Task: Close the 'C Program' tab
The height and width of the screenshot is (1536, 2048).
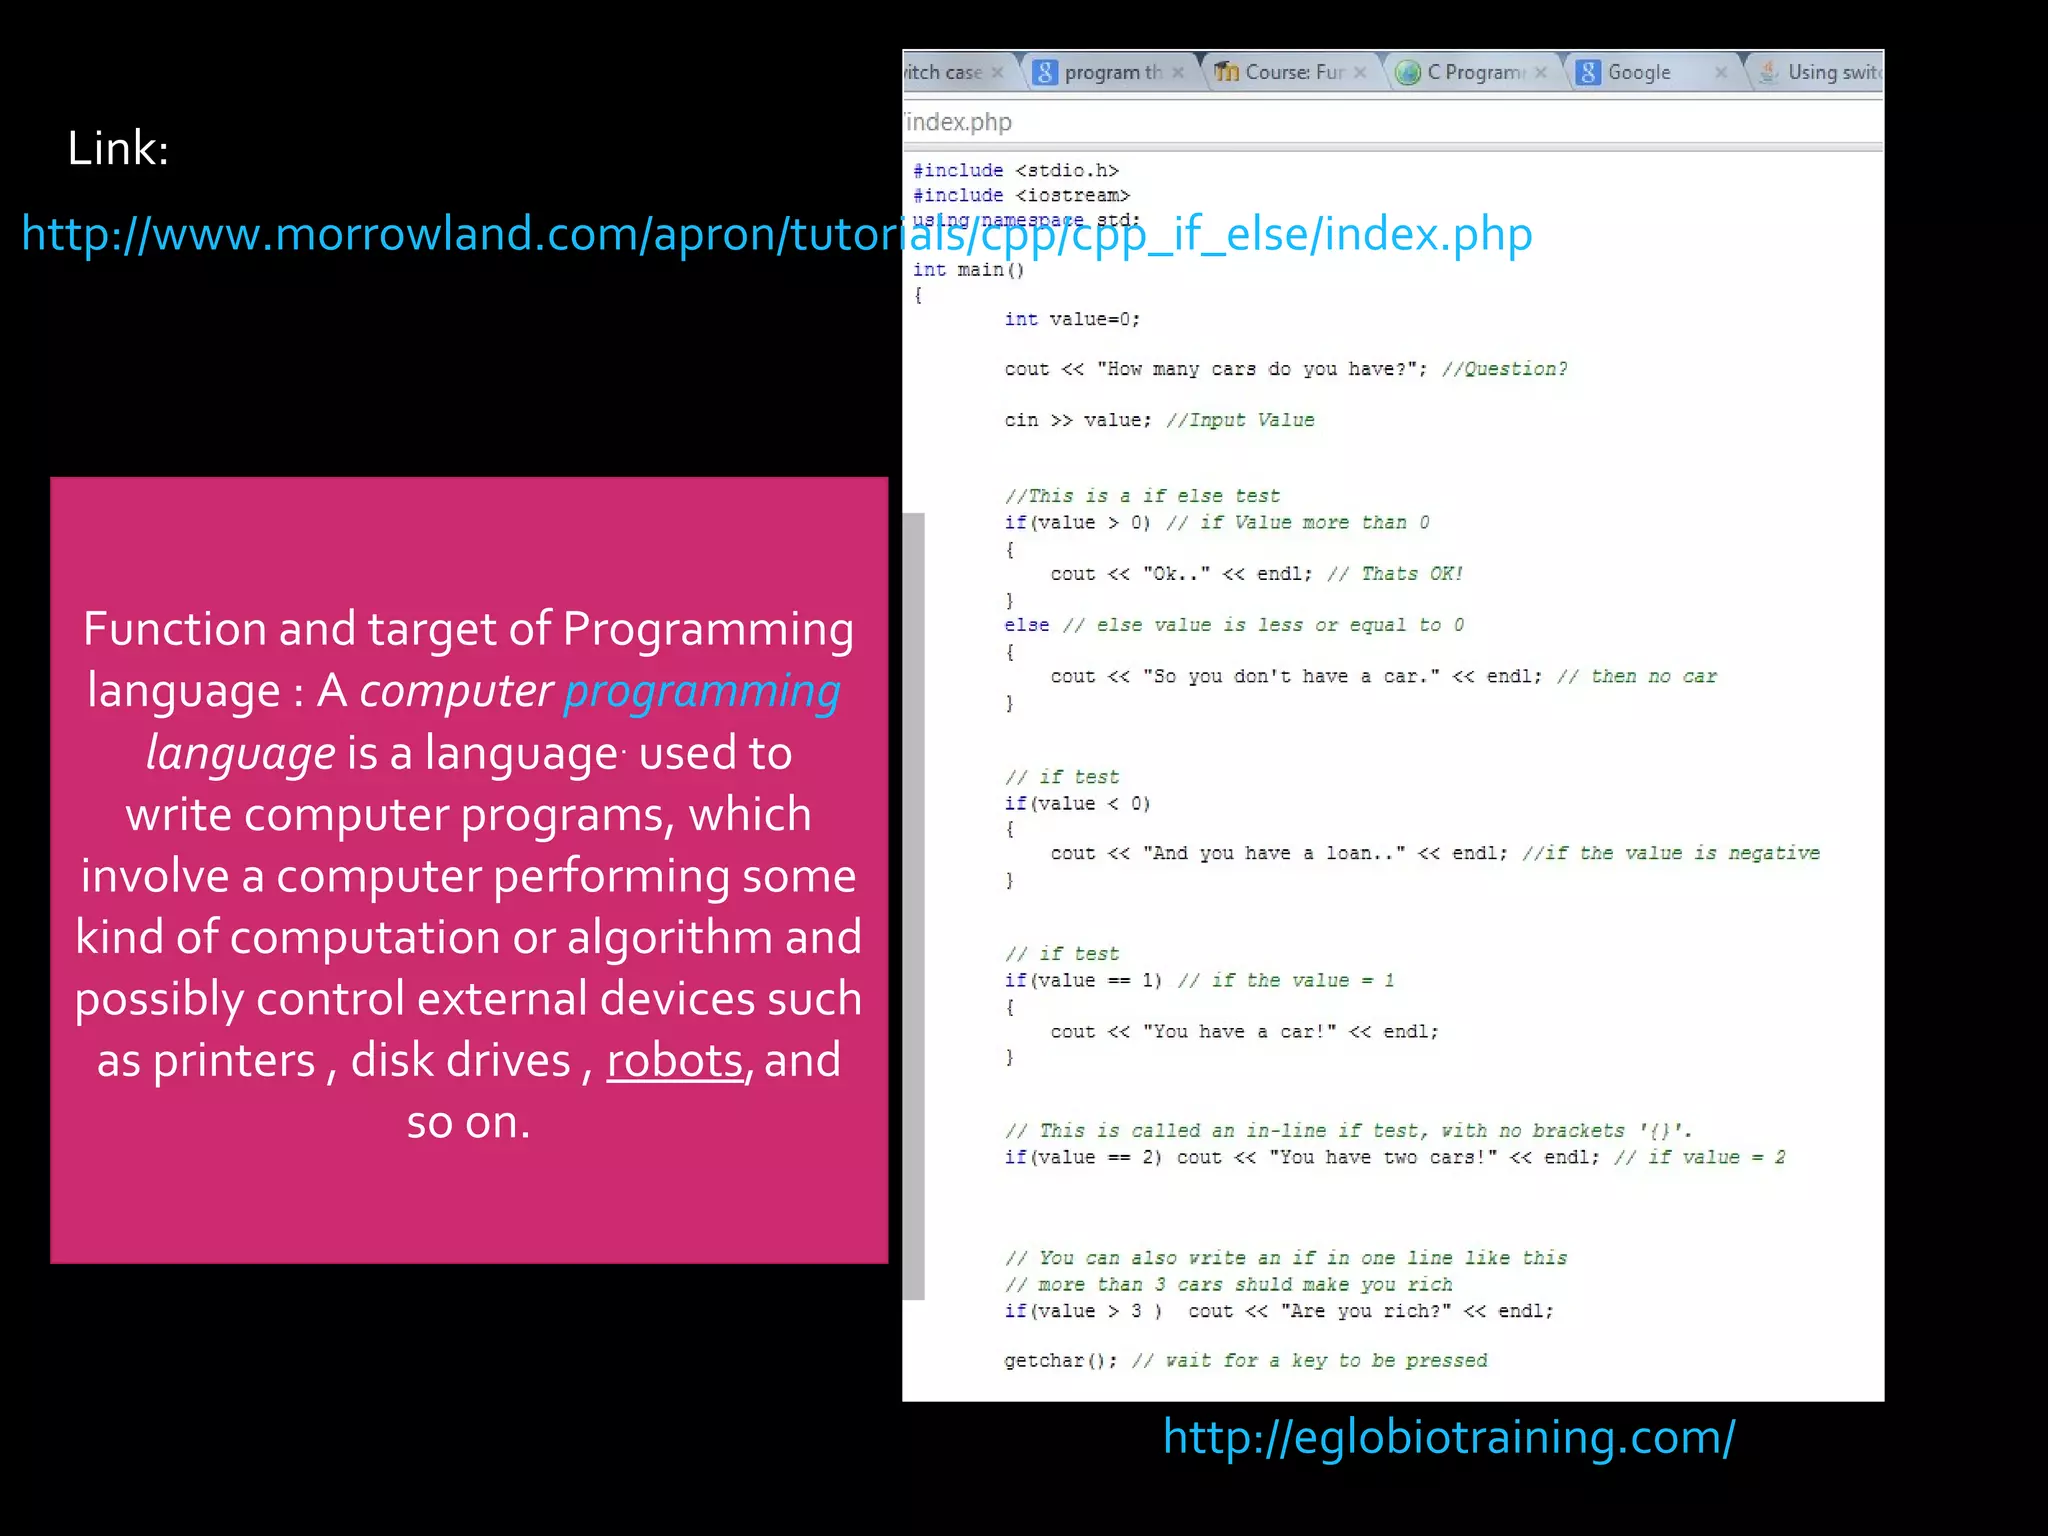Action: (1541, 72)
